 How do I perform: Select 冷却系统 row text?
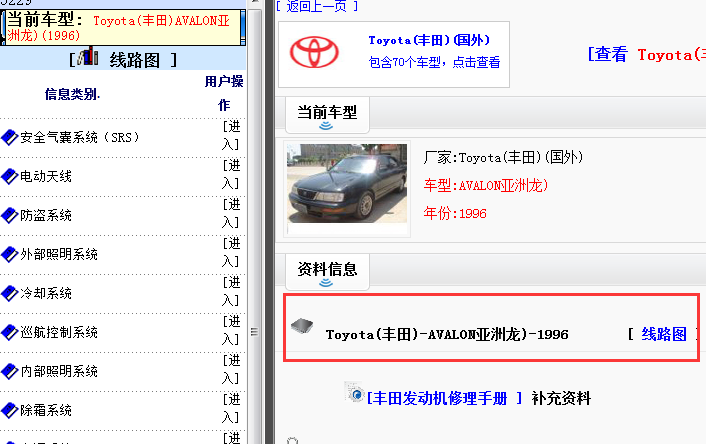[46, 293]
